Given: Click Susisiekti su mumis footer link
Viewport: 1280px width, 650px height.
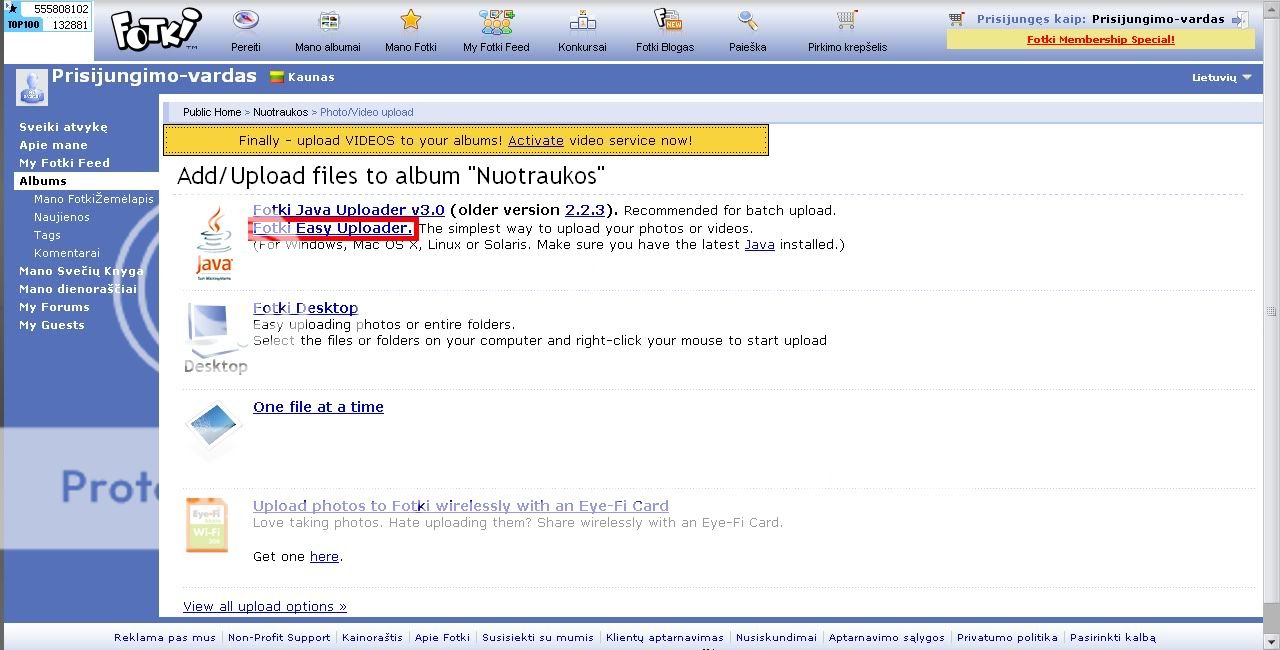Looking at the screenshot, I should [x=538, y=637].
